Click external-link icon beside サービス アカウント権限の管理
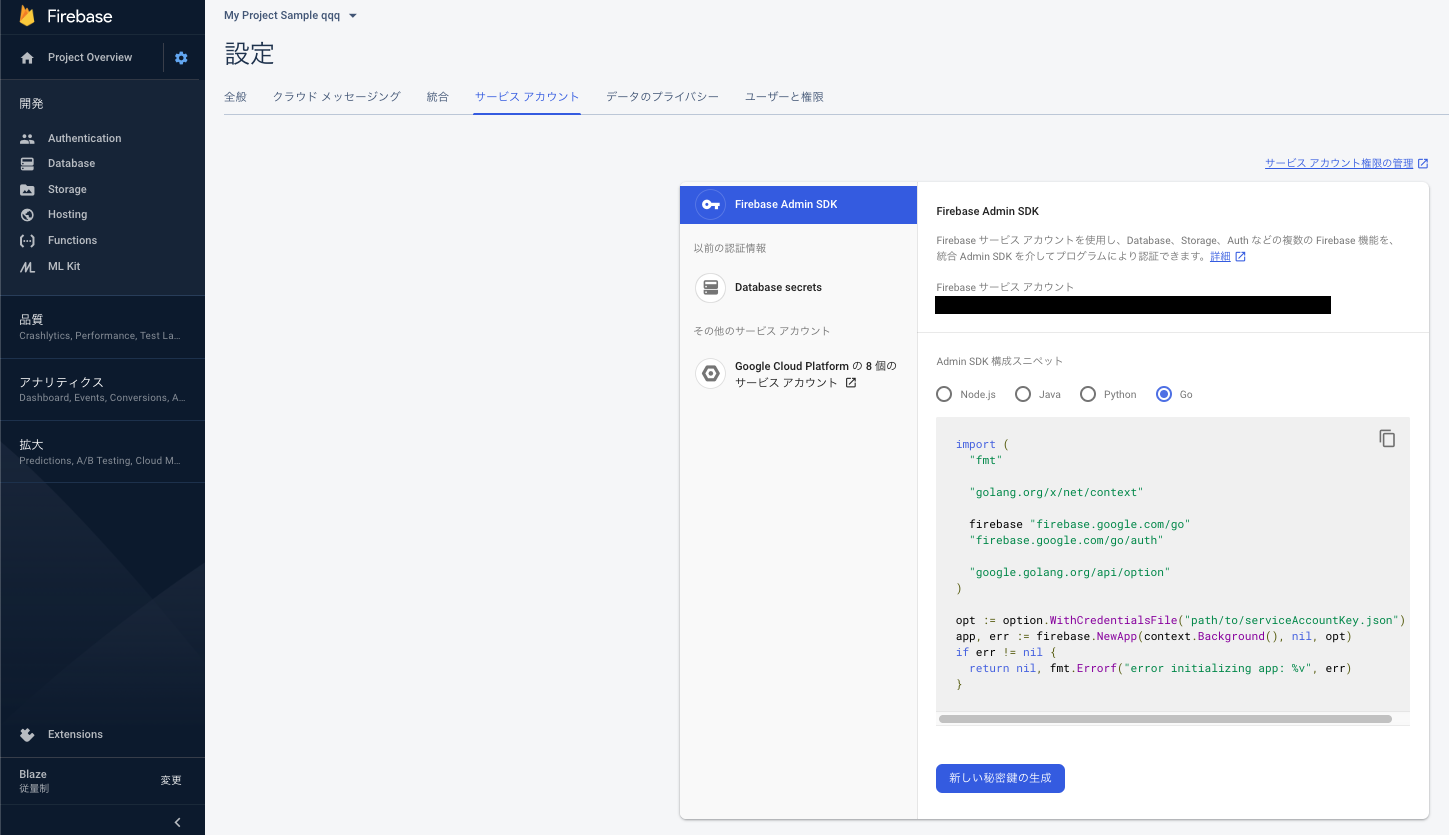 click(1423, 163)
